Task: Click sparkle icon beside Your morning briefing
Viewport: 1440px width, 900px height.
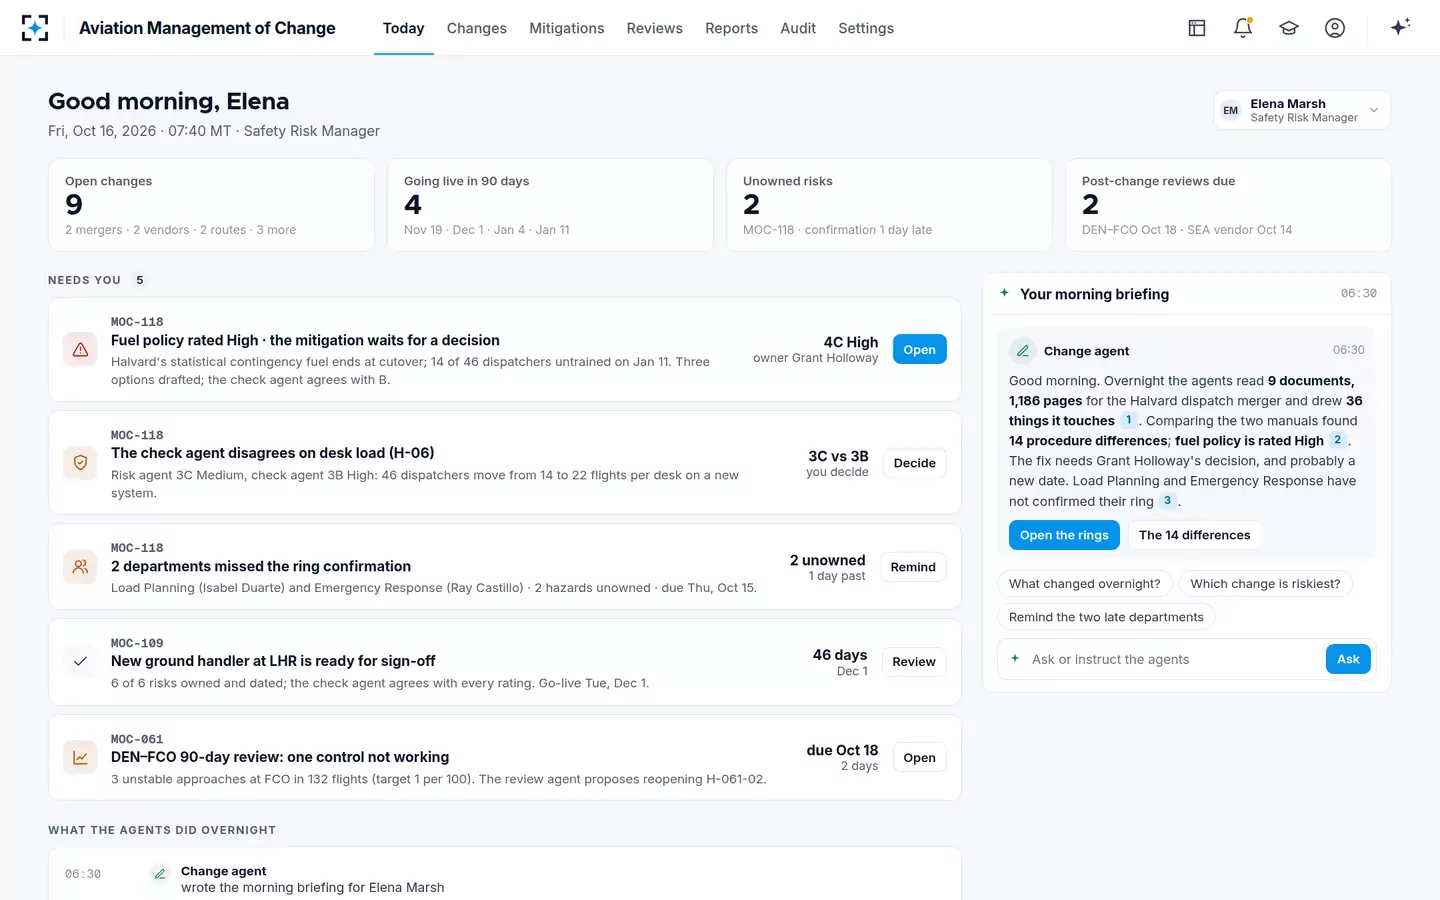Action: click(x=1004, y=293)
